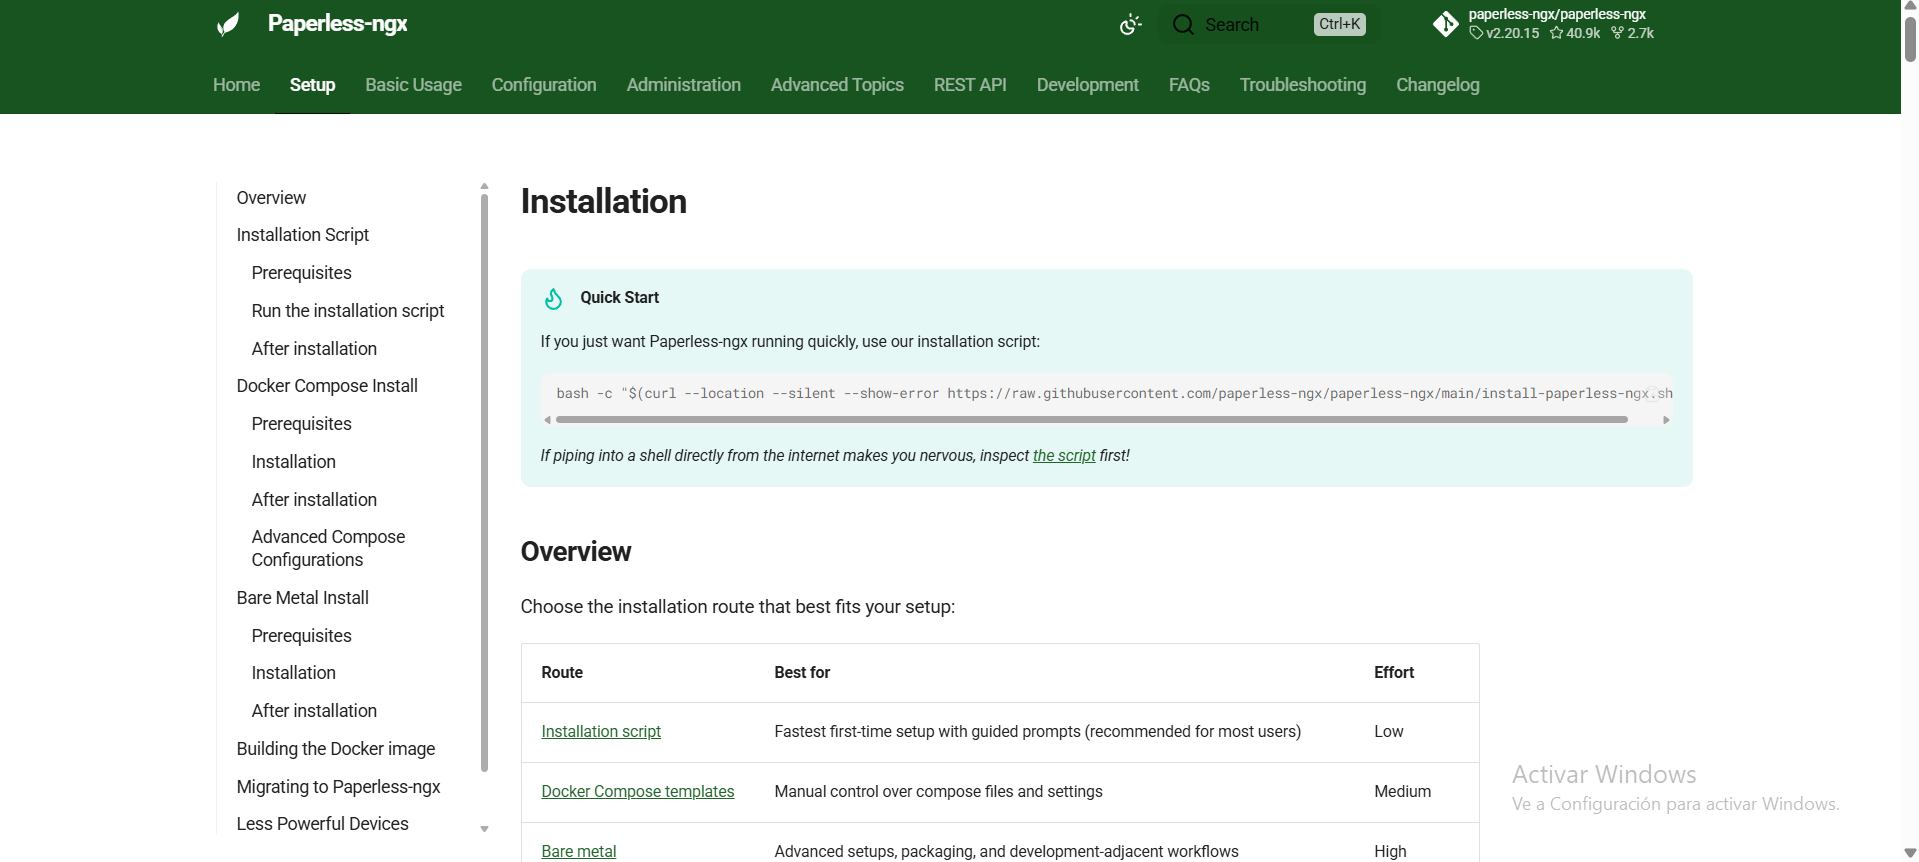Jump to Overview in the sidebar
The image size is (1919, 862).
pos(271,198)
